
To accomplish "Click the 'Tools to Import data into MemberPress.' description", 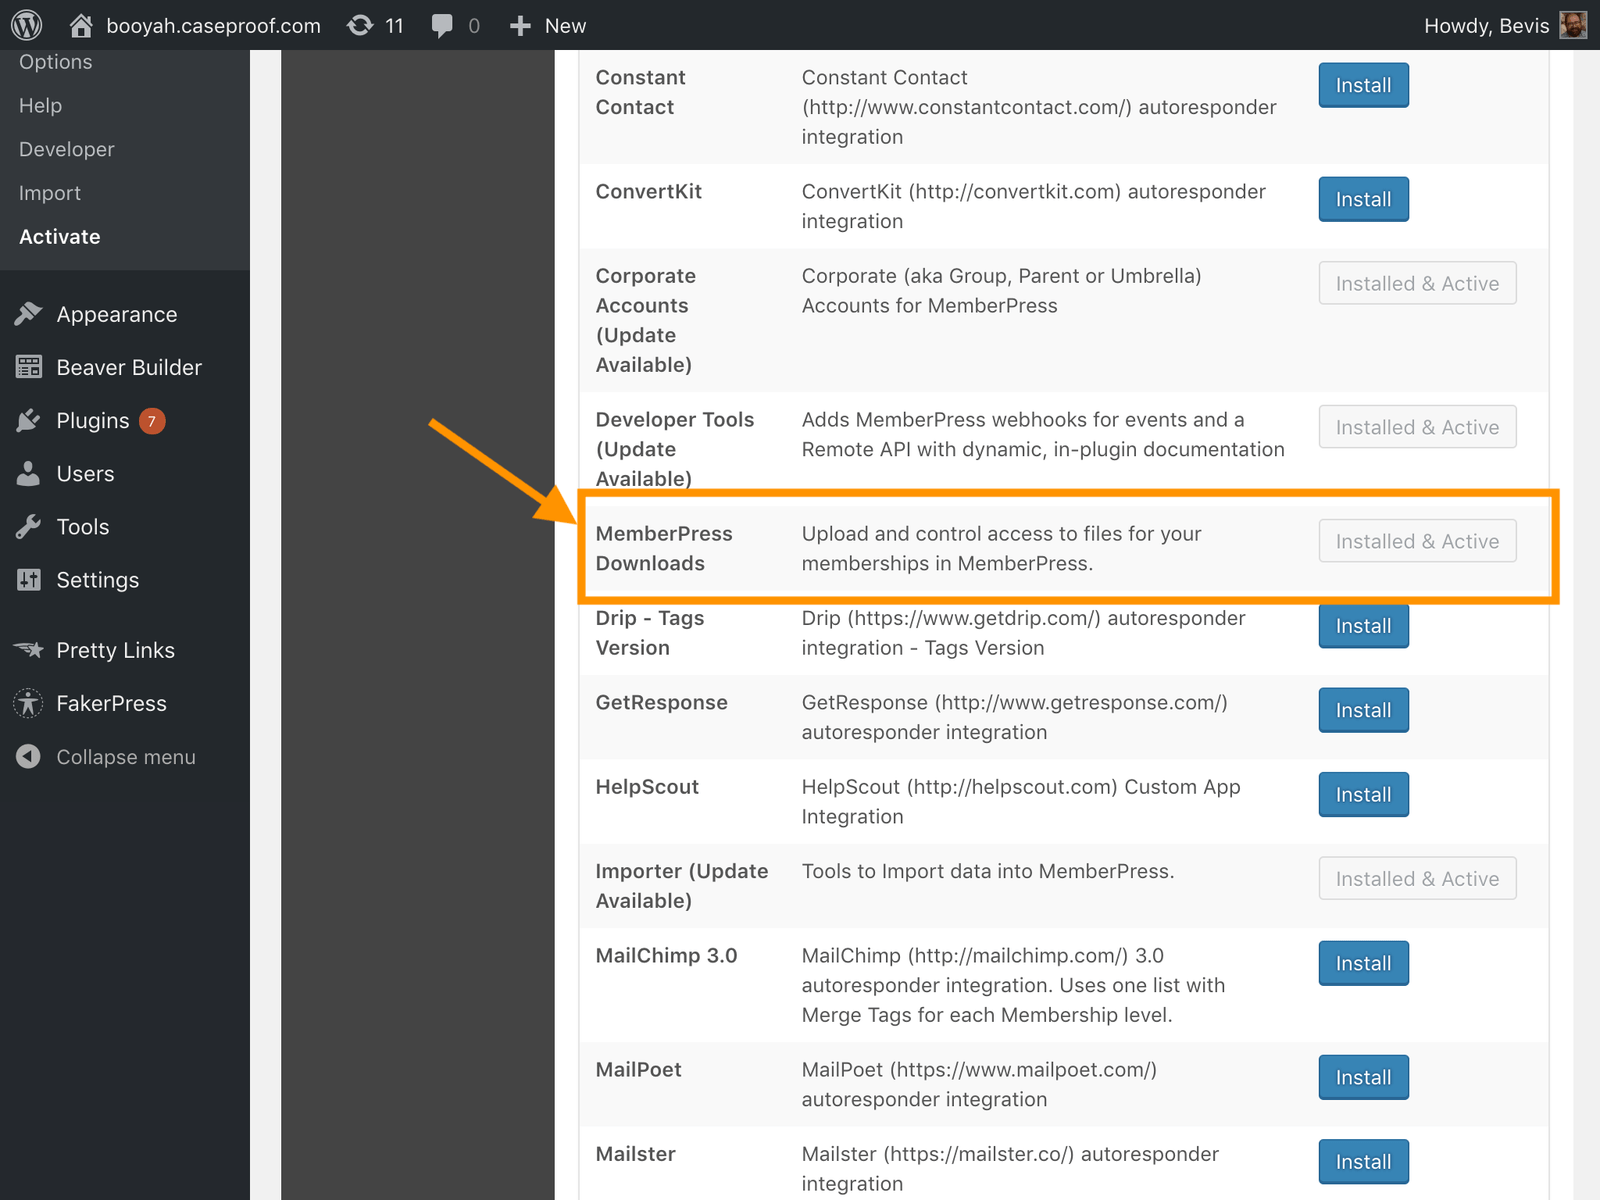I will click(x=988, y=871).
